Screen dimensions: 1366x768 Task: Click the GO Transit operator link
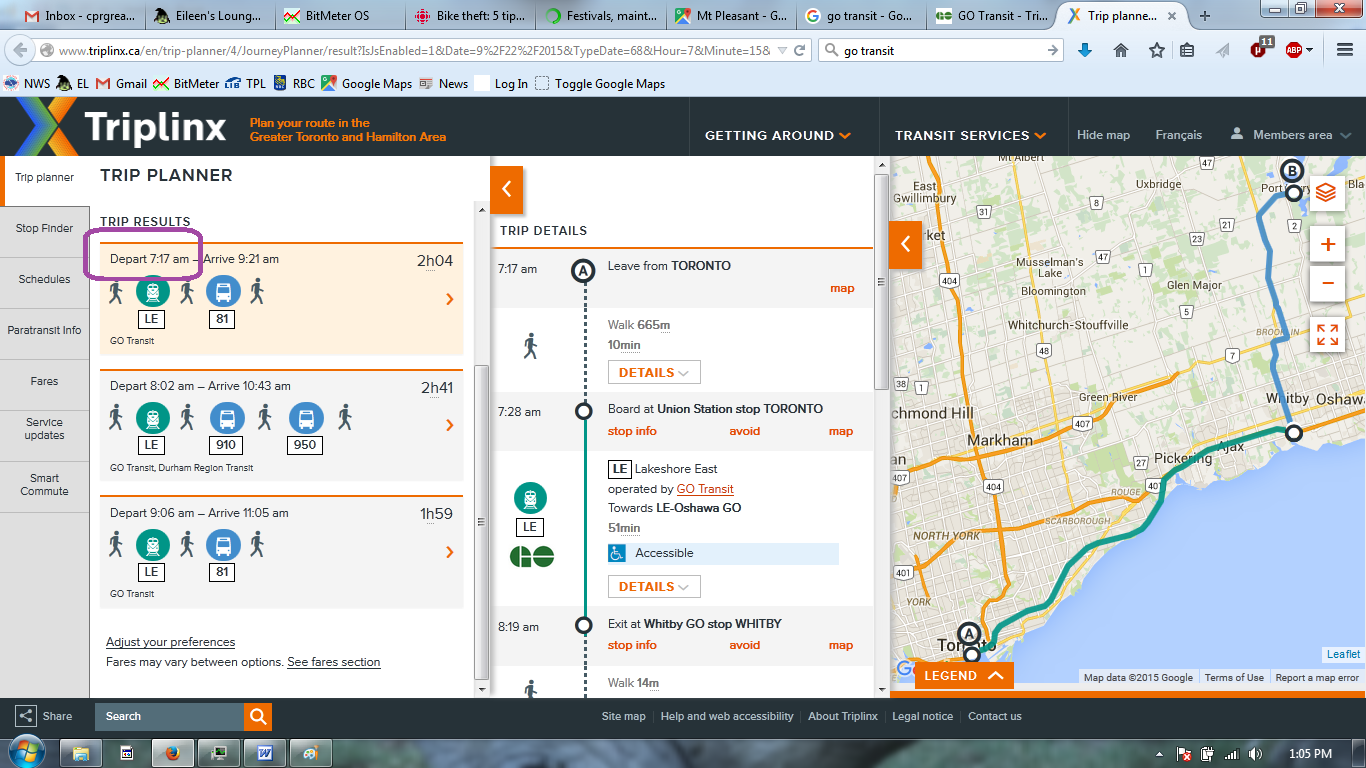(x=705, y=489)
